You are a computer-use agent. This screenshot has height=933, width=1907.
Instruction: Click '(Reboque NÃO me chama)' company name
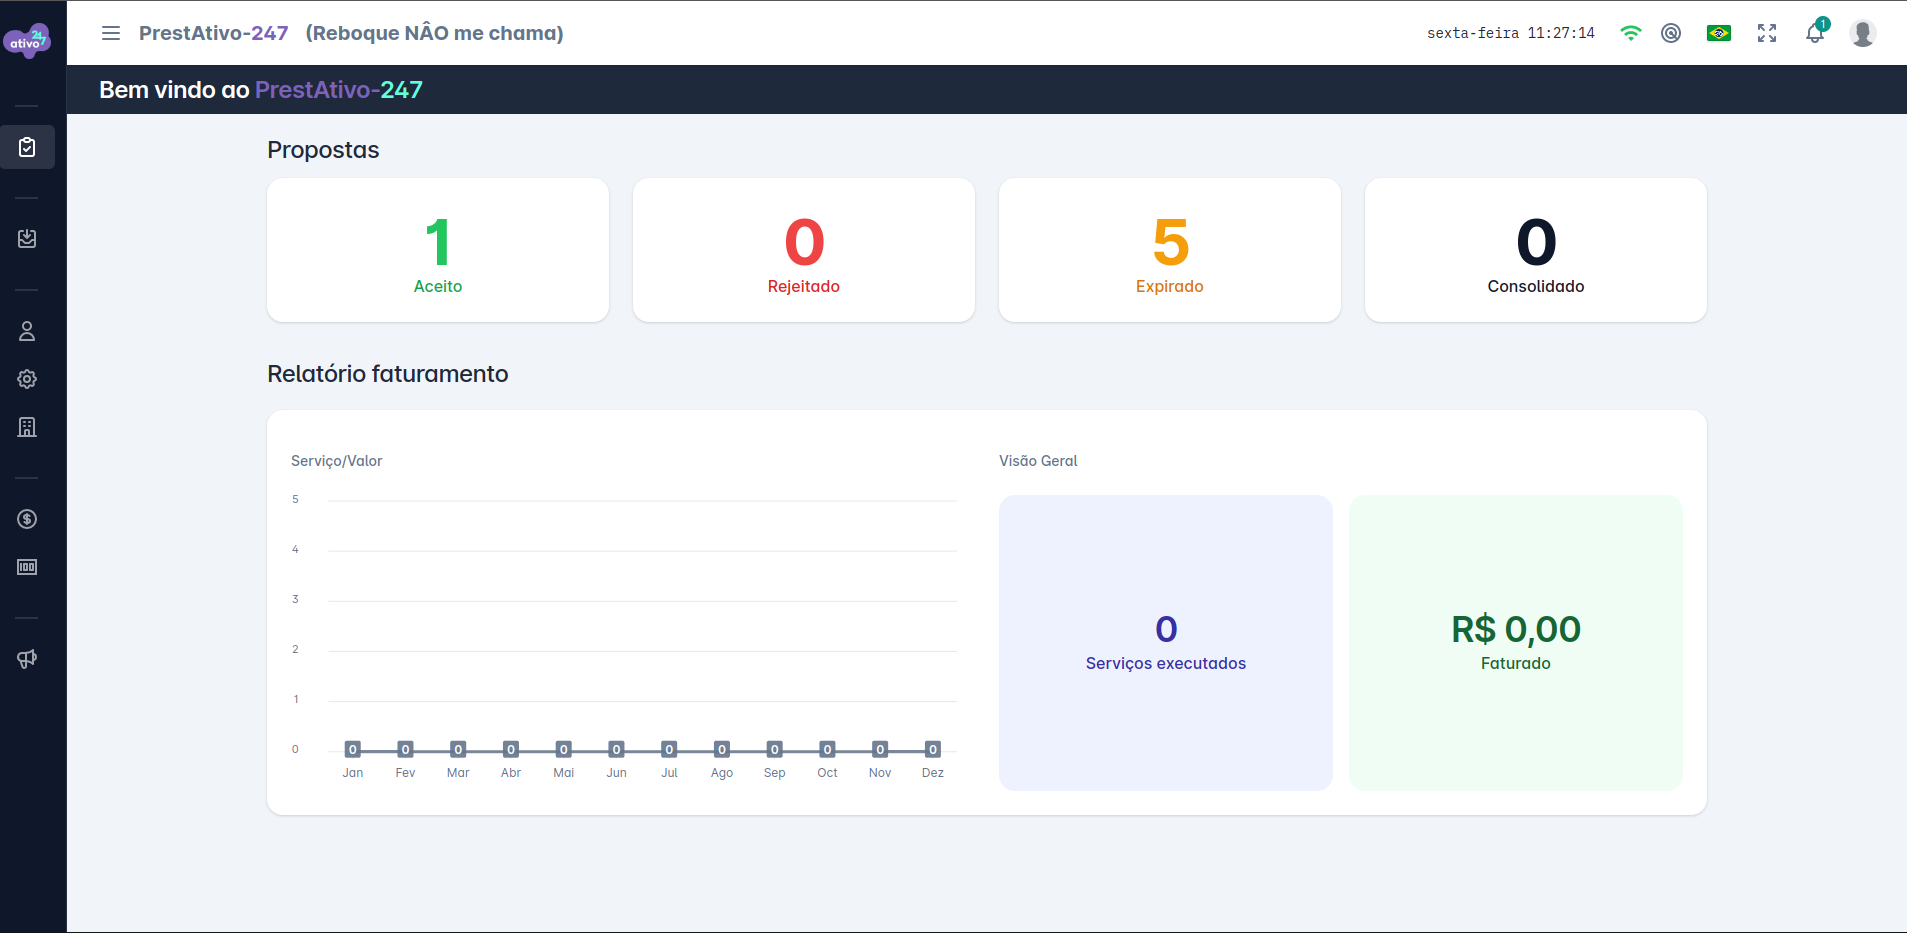435,33
